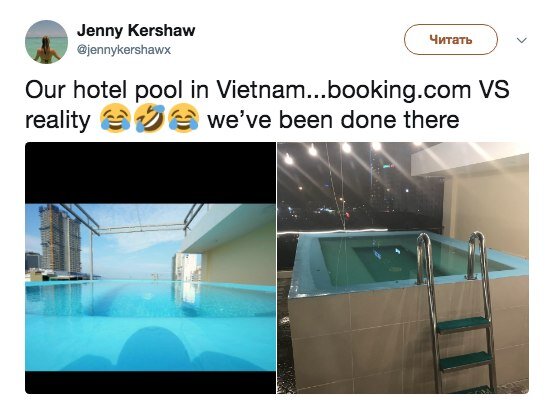Click the skyscraper under construction in left photo
557x406 pixels.
[60, 239]
